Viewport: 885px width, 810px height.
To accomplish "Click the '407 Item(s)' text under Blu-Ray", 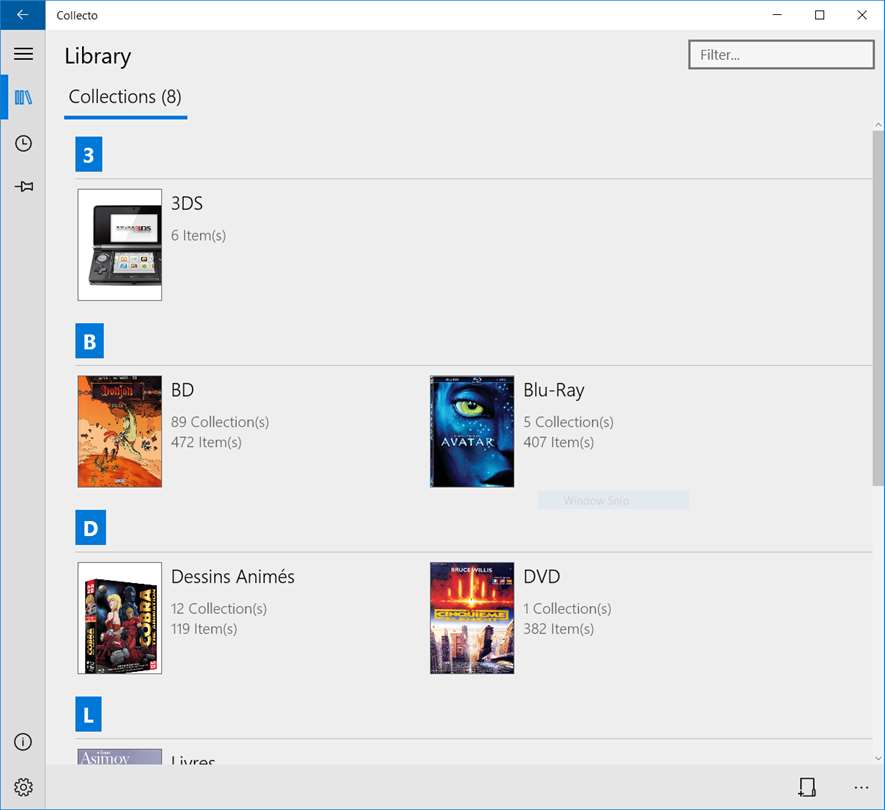I will pyautogui.click(x=559, y=442).
